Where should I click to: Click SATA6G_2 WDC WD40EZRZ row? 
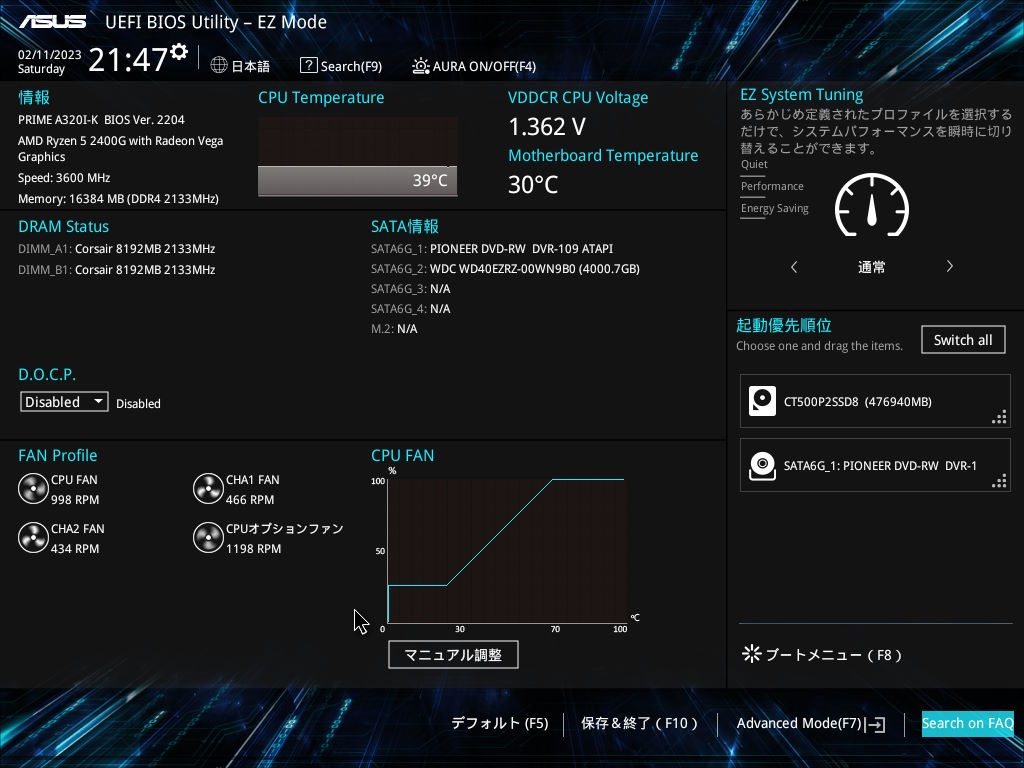point(505,268)
